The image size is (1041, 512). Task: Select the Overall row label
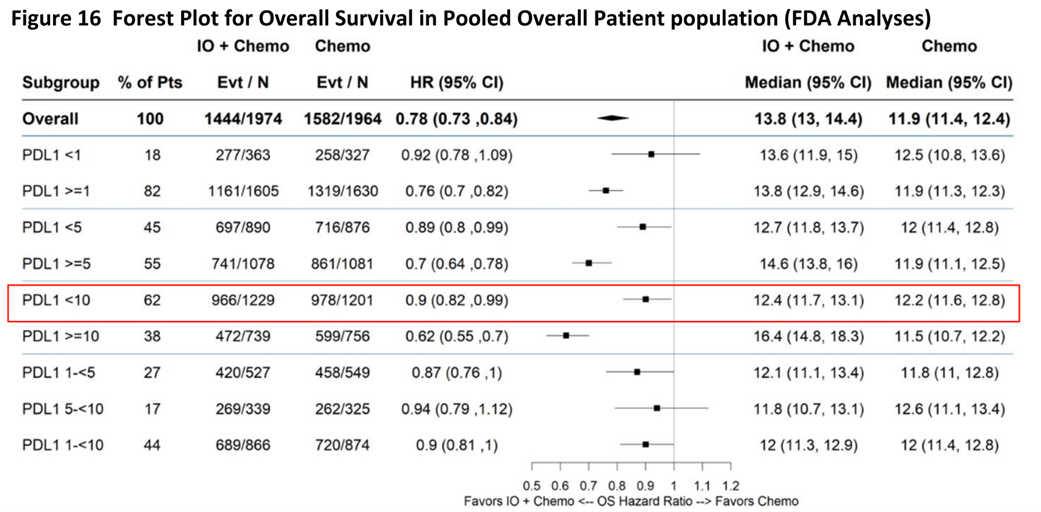pos(50,119)
